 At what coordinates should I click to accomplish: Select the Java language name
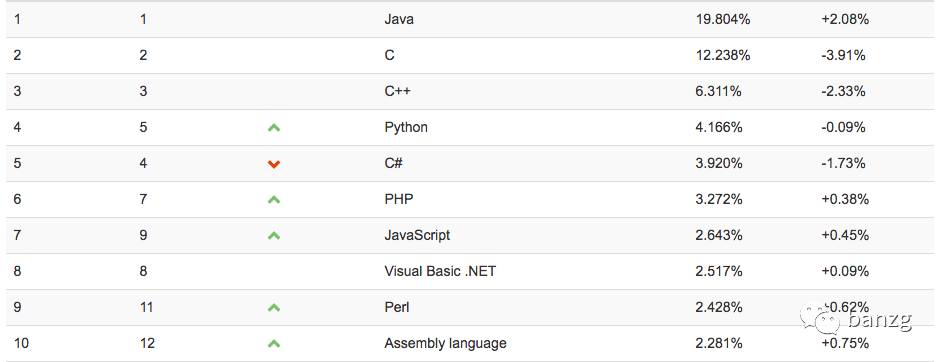pos(399,19)
